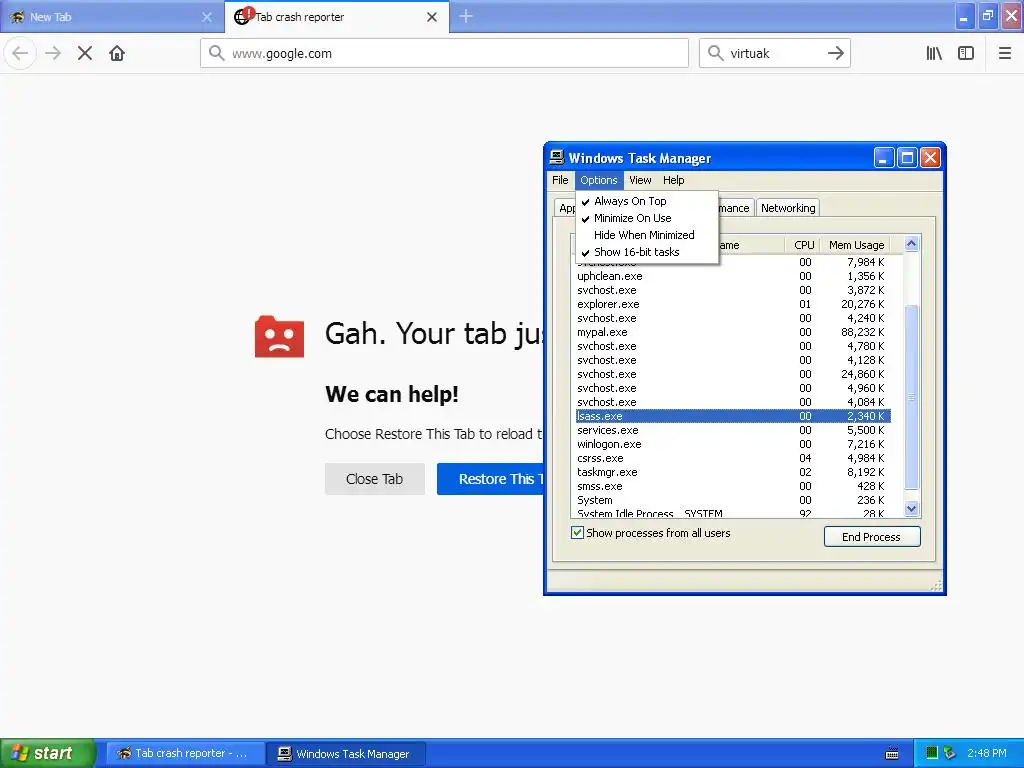
Task: Click the browser Forward arrow
Action: tap(53, 53)
